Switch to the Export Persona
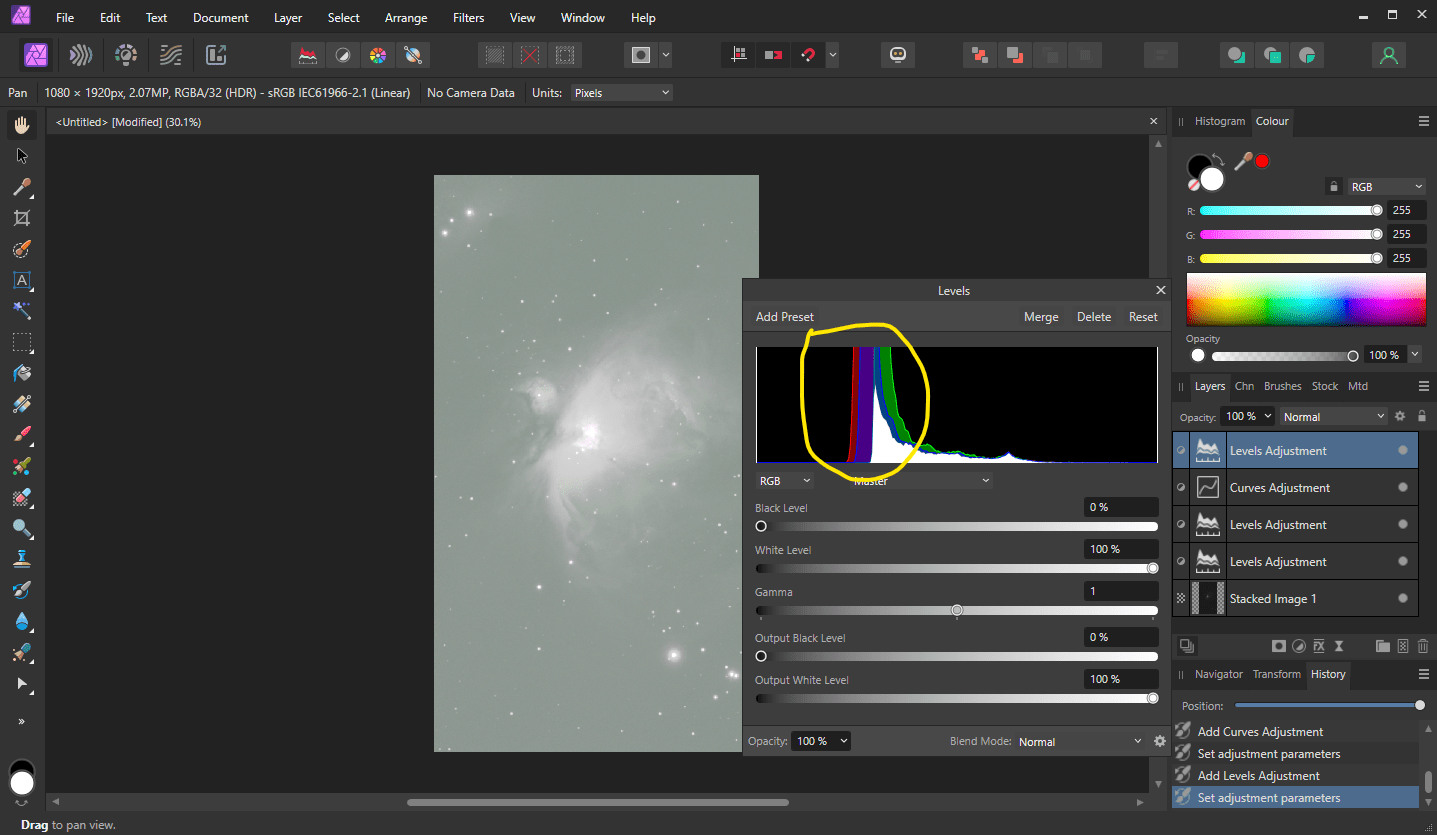1437x835 pixels. point(216,55)
